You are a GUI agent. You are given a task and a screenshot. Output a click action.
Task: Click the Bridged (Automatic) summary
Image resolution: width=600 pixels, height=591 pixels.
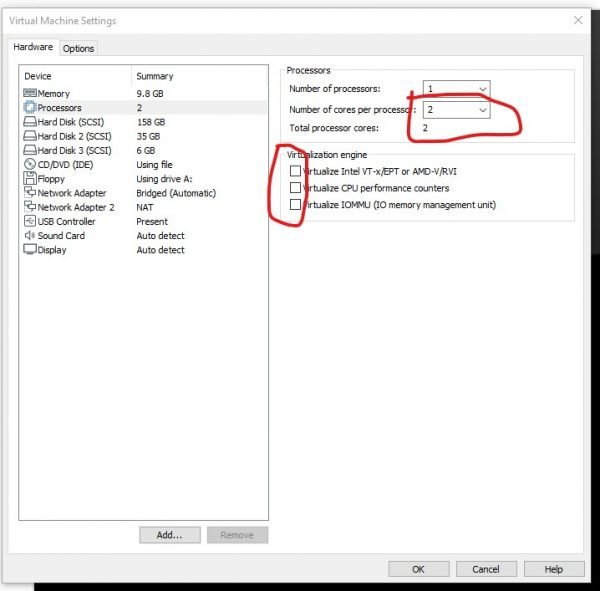[x=176, y=193]
